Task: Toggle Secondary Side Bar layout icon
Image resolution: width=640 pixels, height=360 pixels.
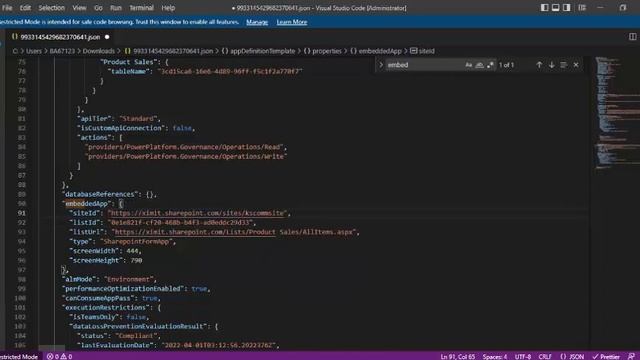Action: point(567,7)
